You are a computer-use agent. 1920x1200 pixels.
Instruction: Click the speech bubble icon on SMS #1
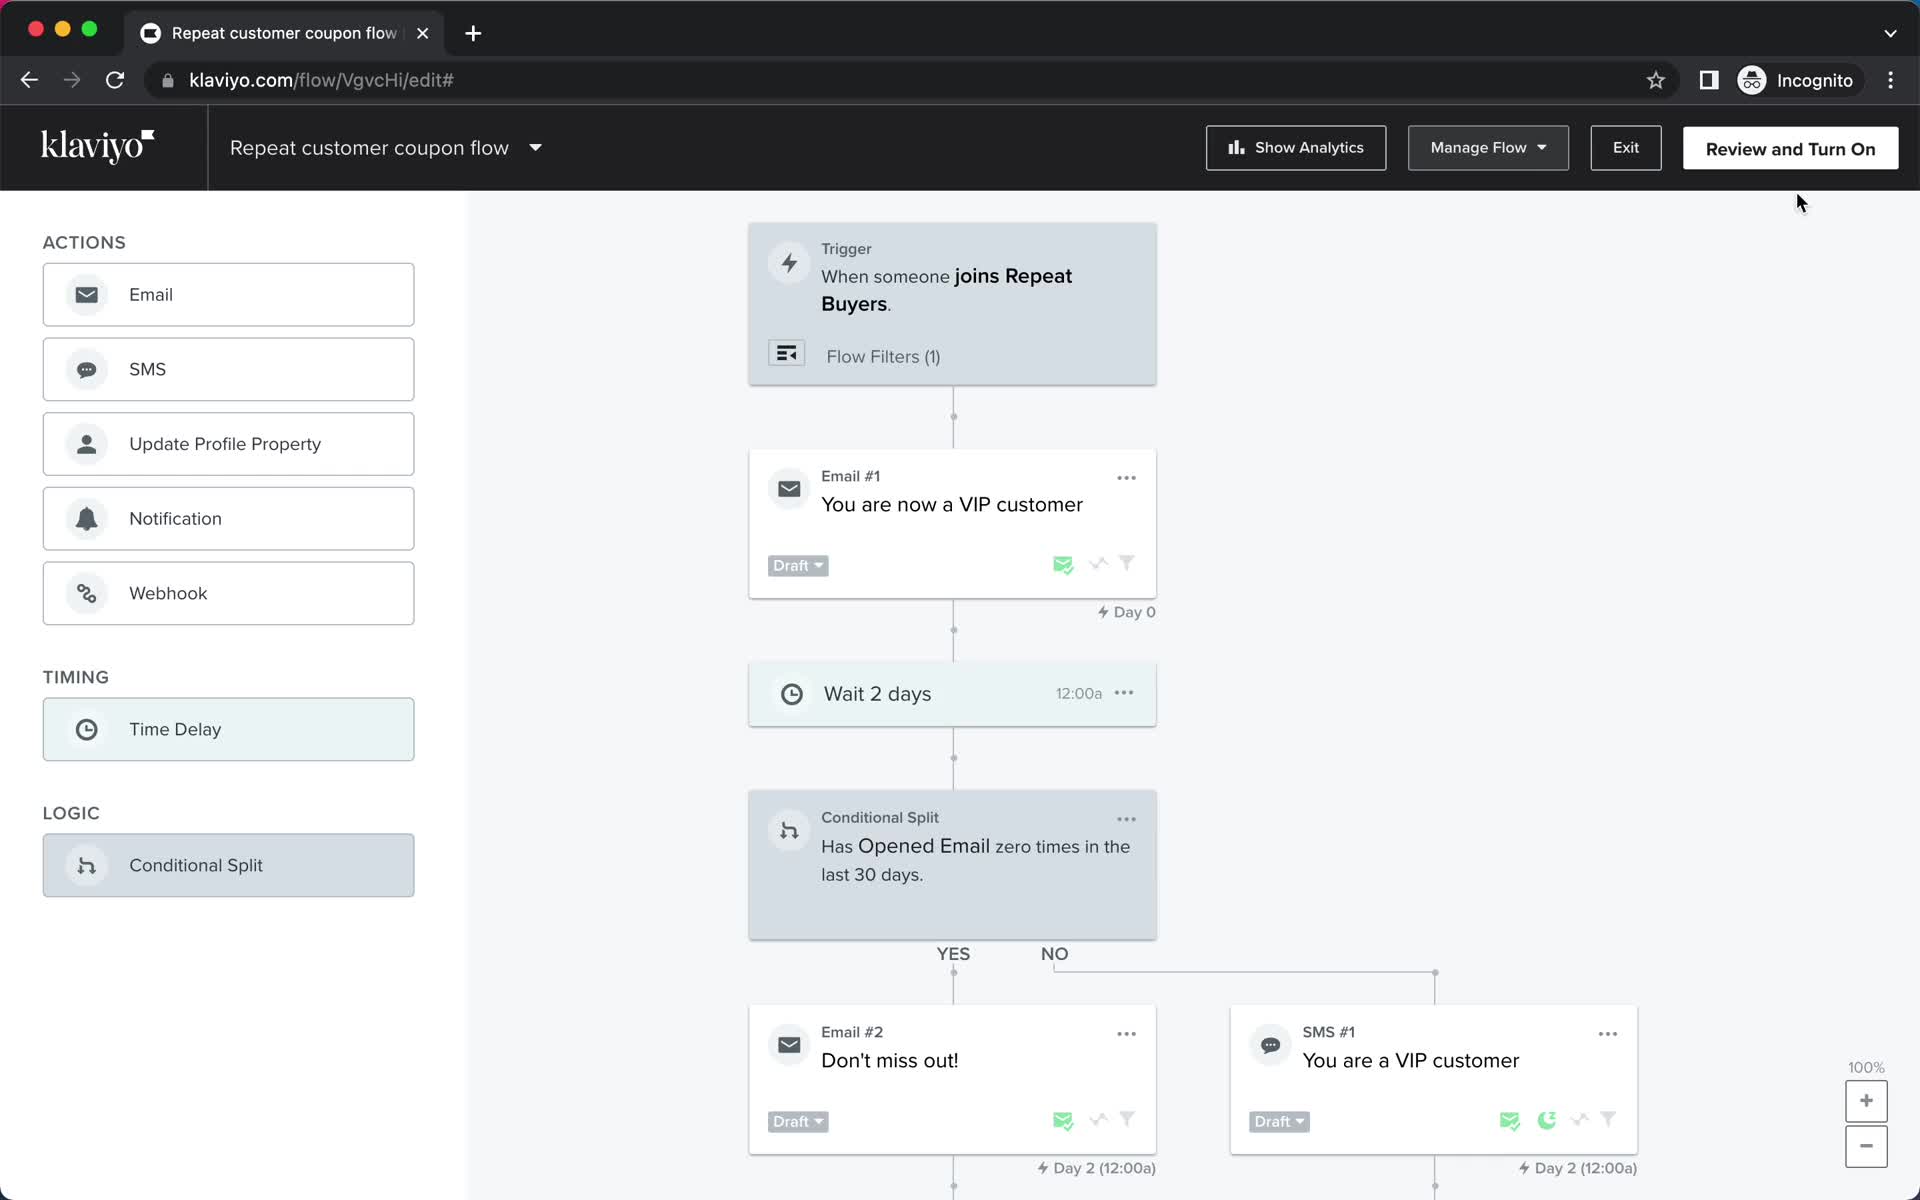(1270, 1045)
